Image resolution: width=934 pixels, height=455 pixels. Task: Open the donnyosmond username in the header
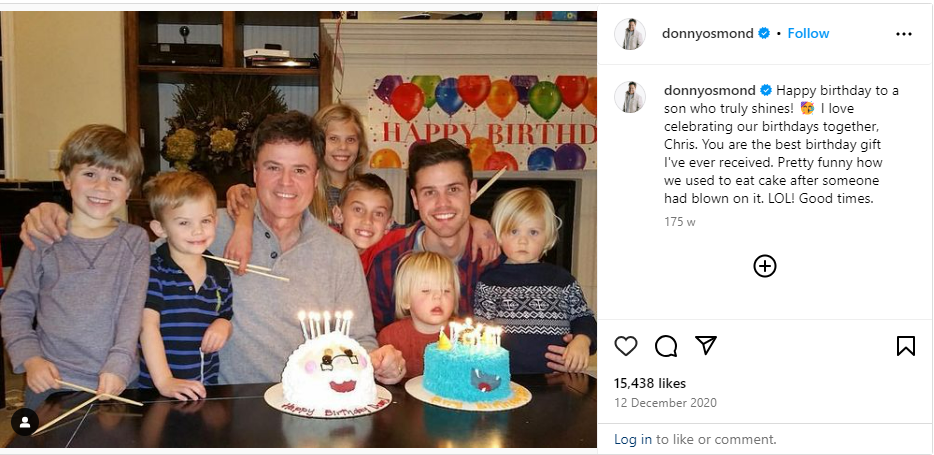click(708, 33)
